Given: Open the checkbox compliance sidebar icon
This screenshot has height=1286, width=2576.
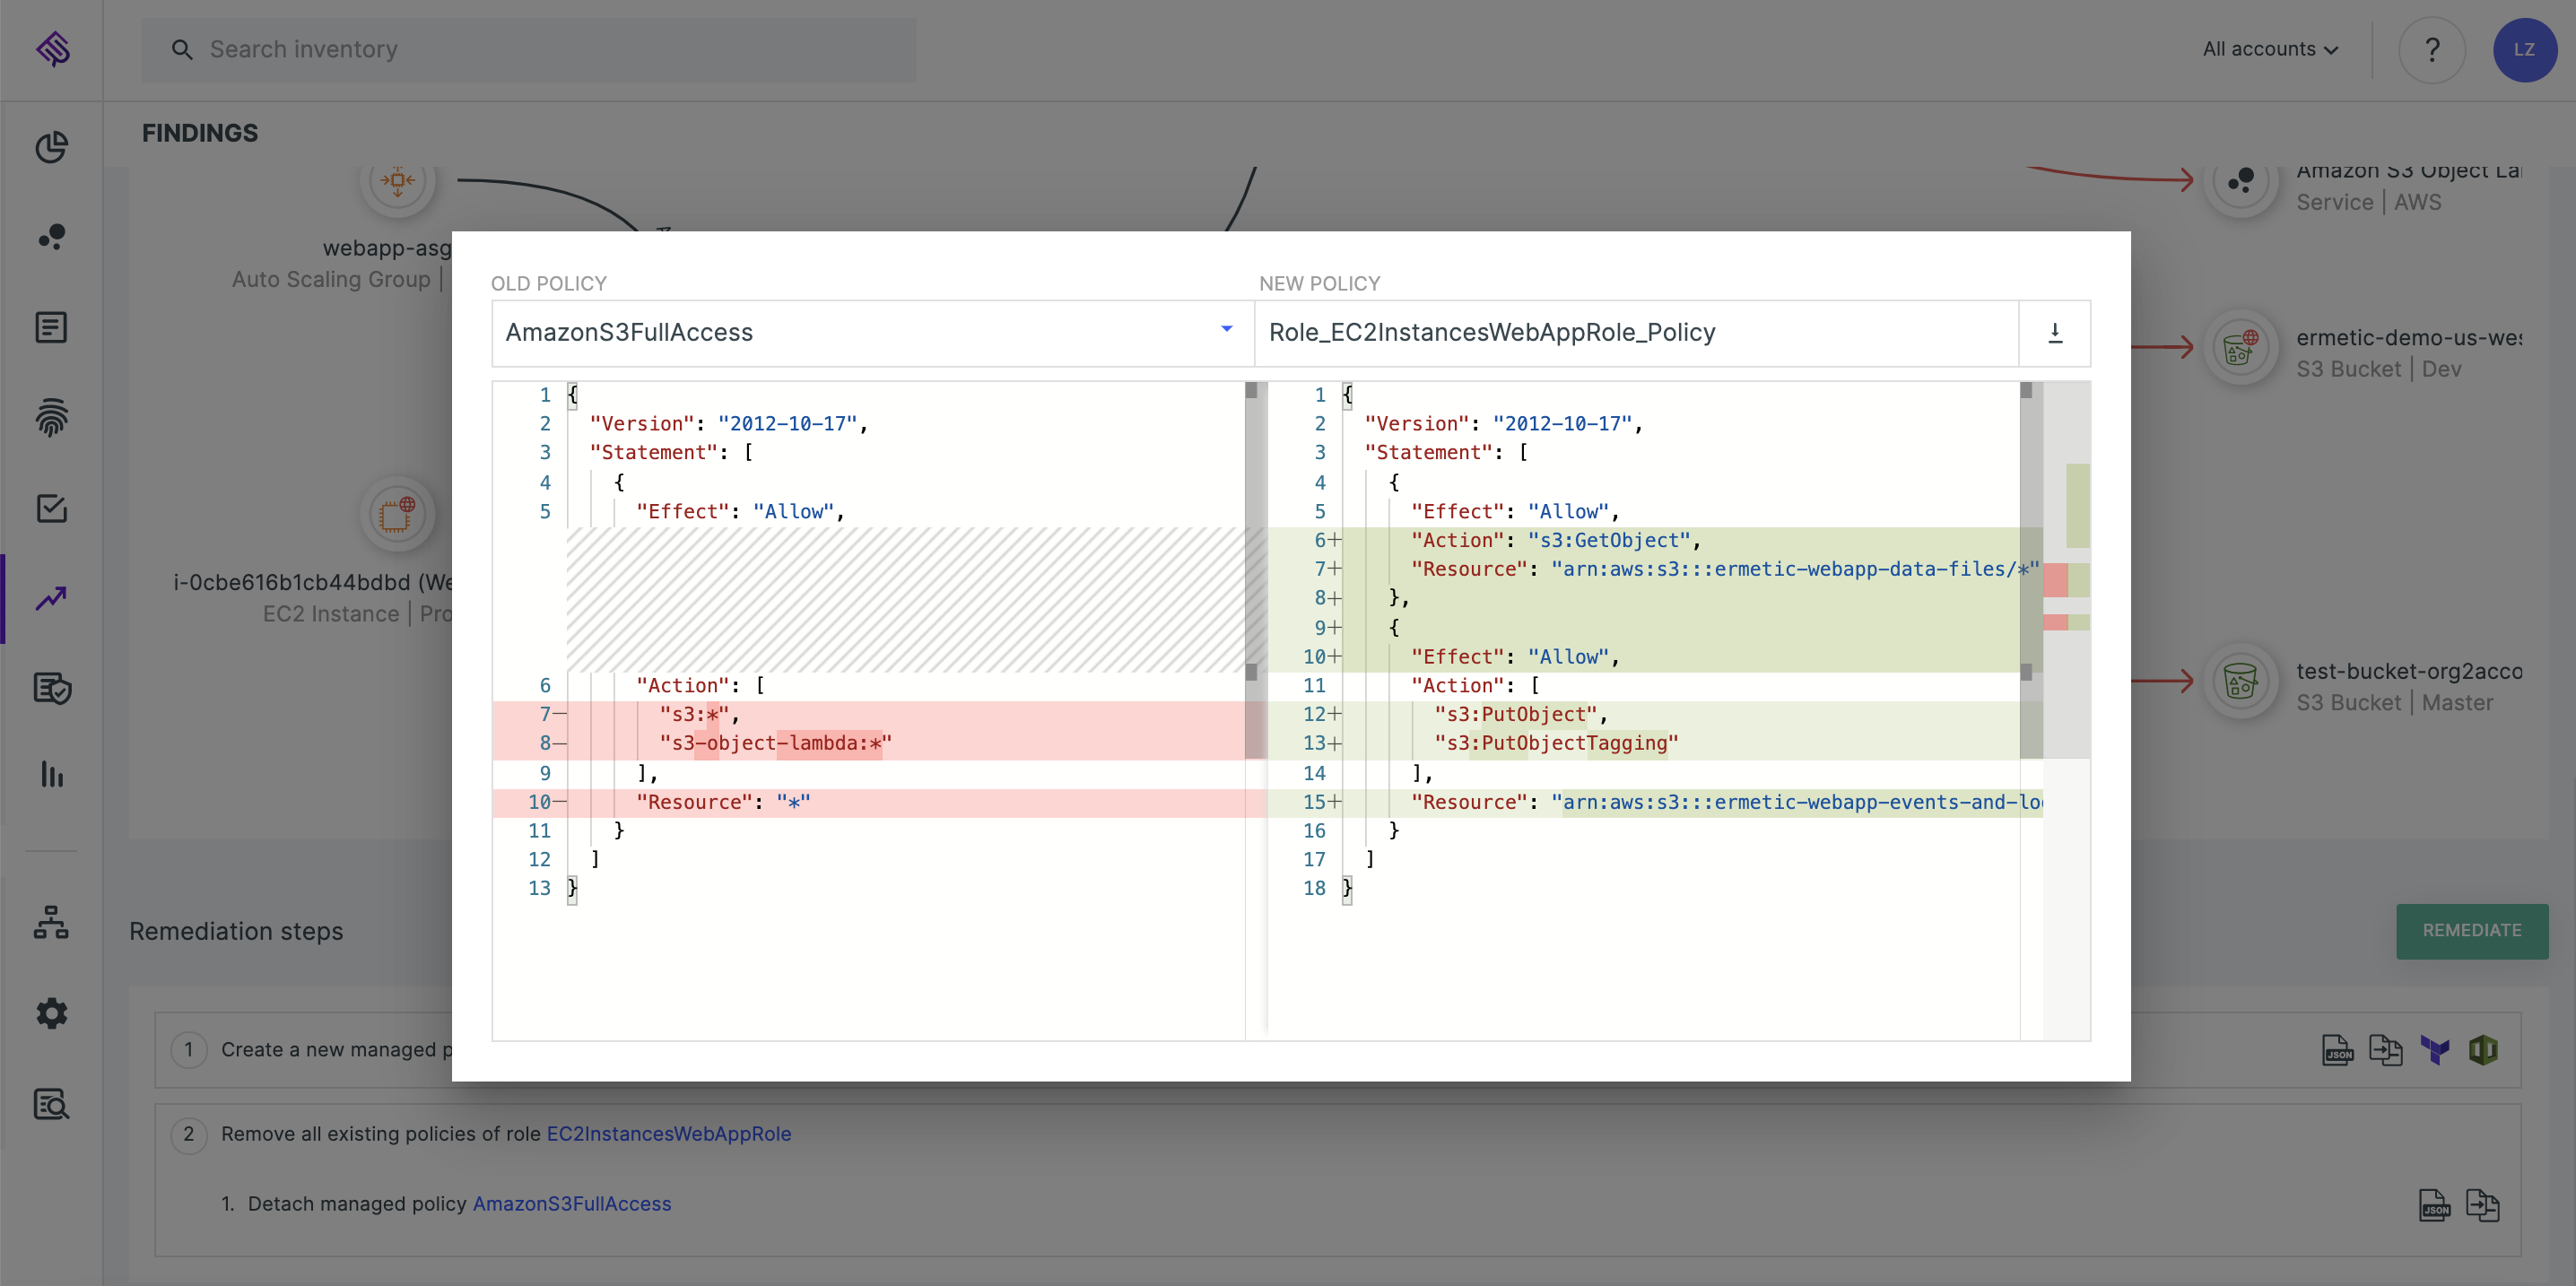Looking at the screenshot, I should point(51,508).
